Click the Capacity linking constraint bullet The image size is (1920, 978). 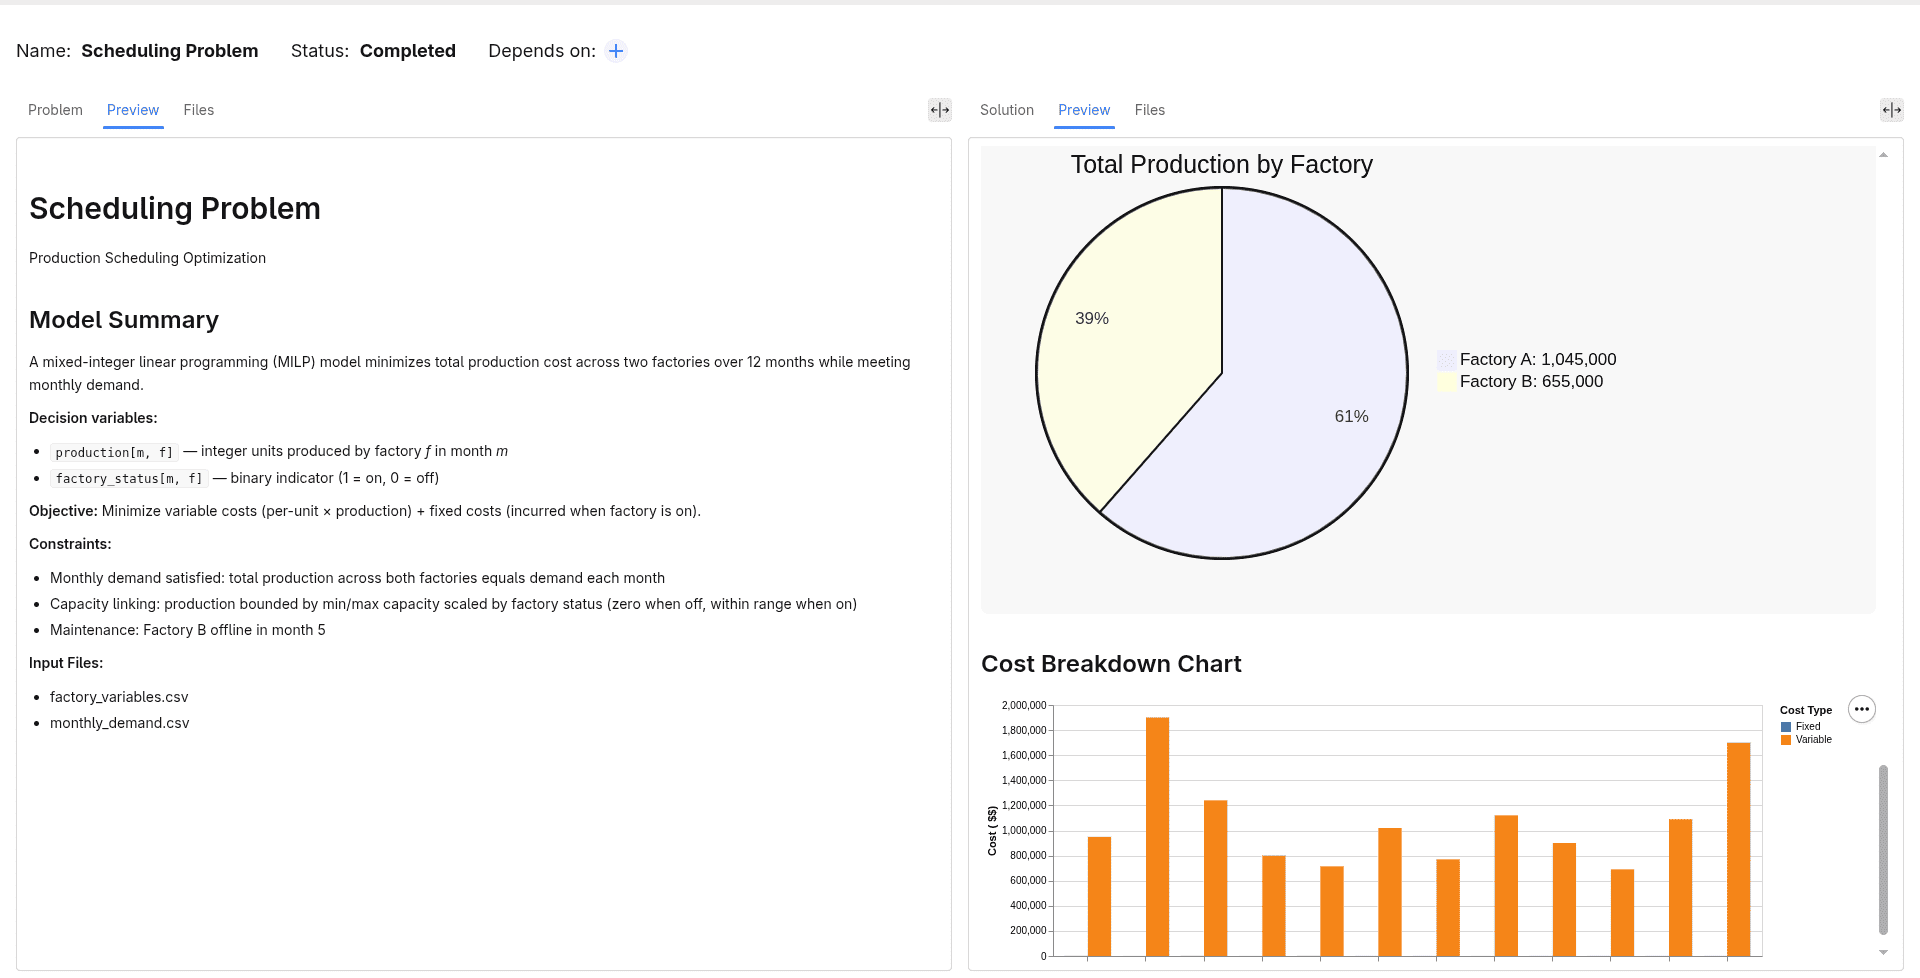point(453,604)
